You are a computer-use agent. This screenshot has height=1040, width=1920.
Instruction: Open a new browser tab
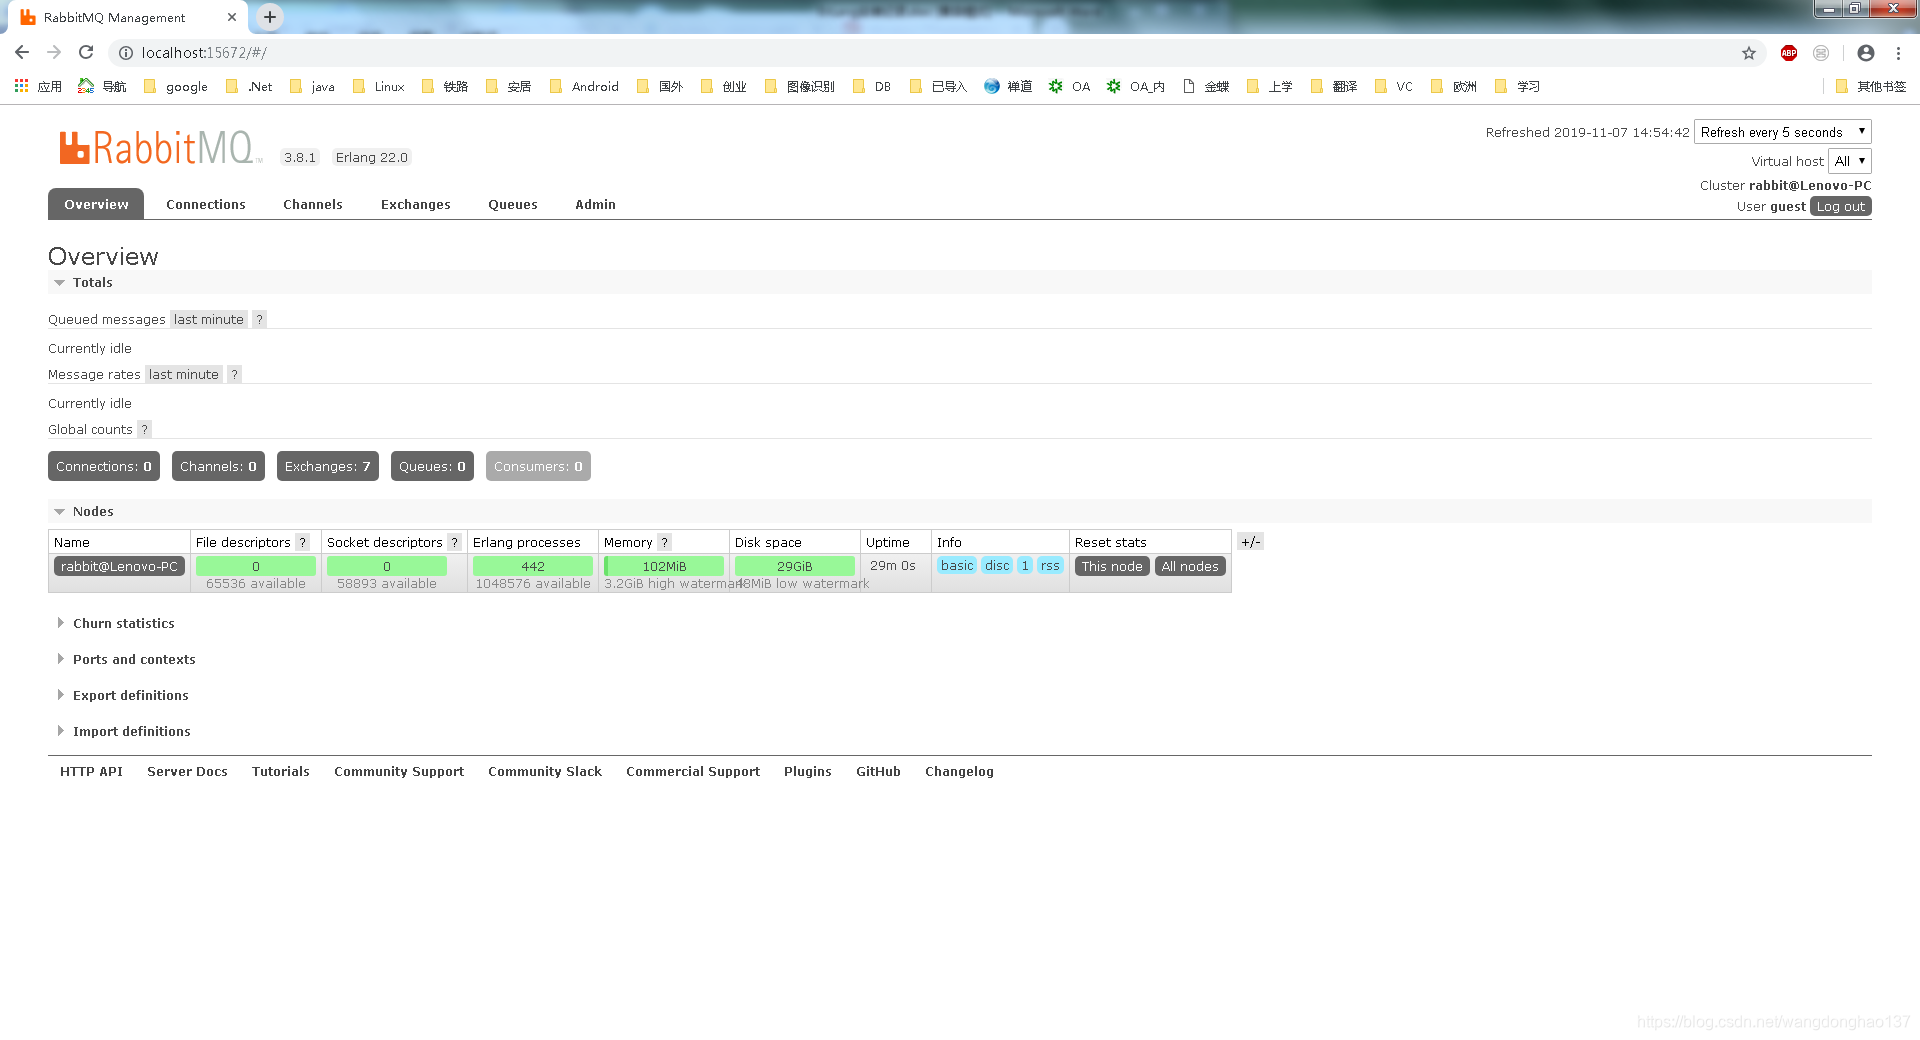(x=270, y=17)
